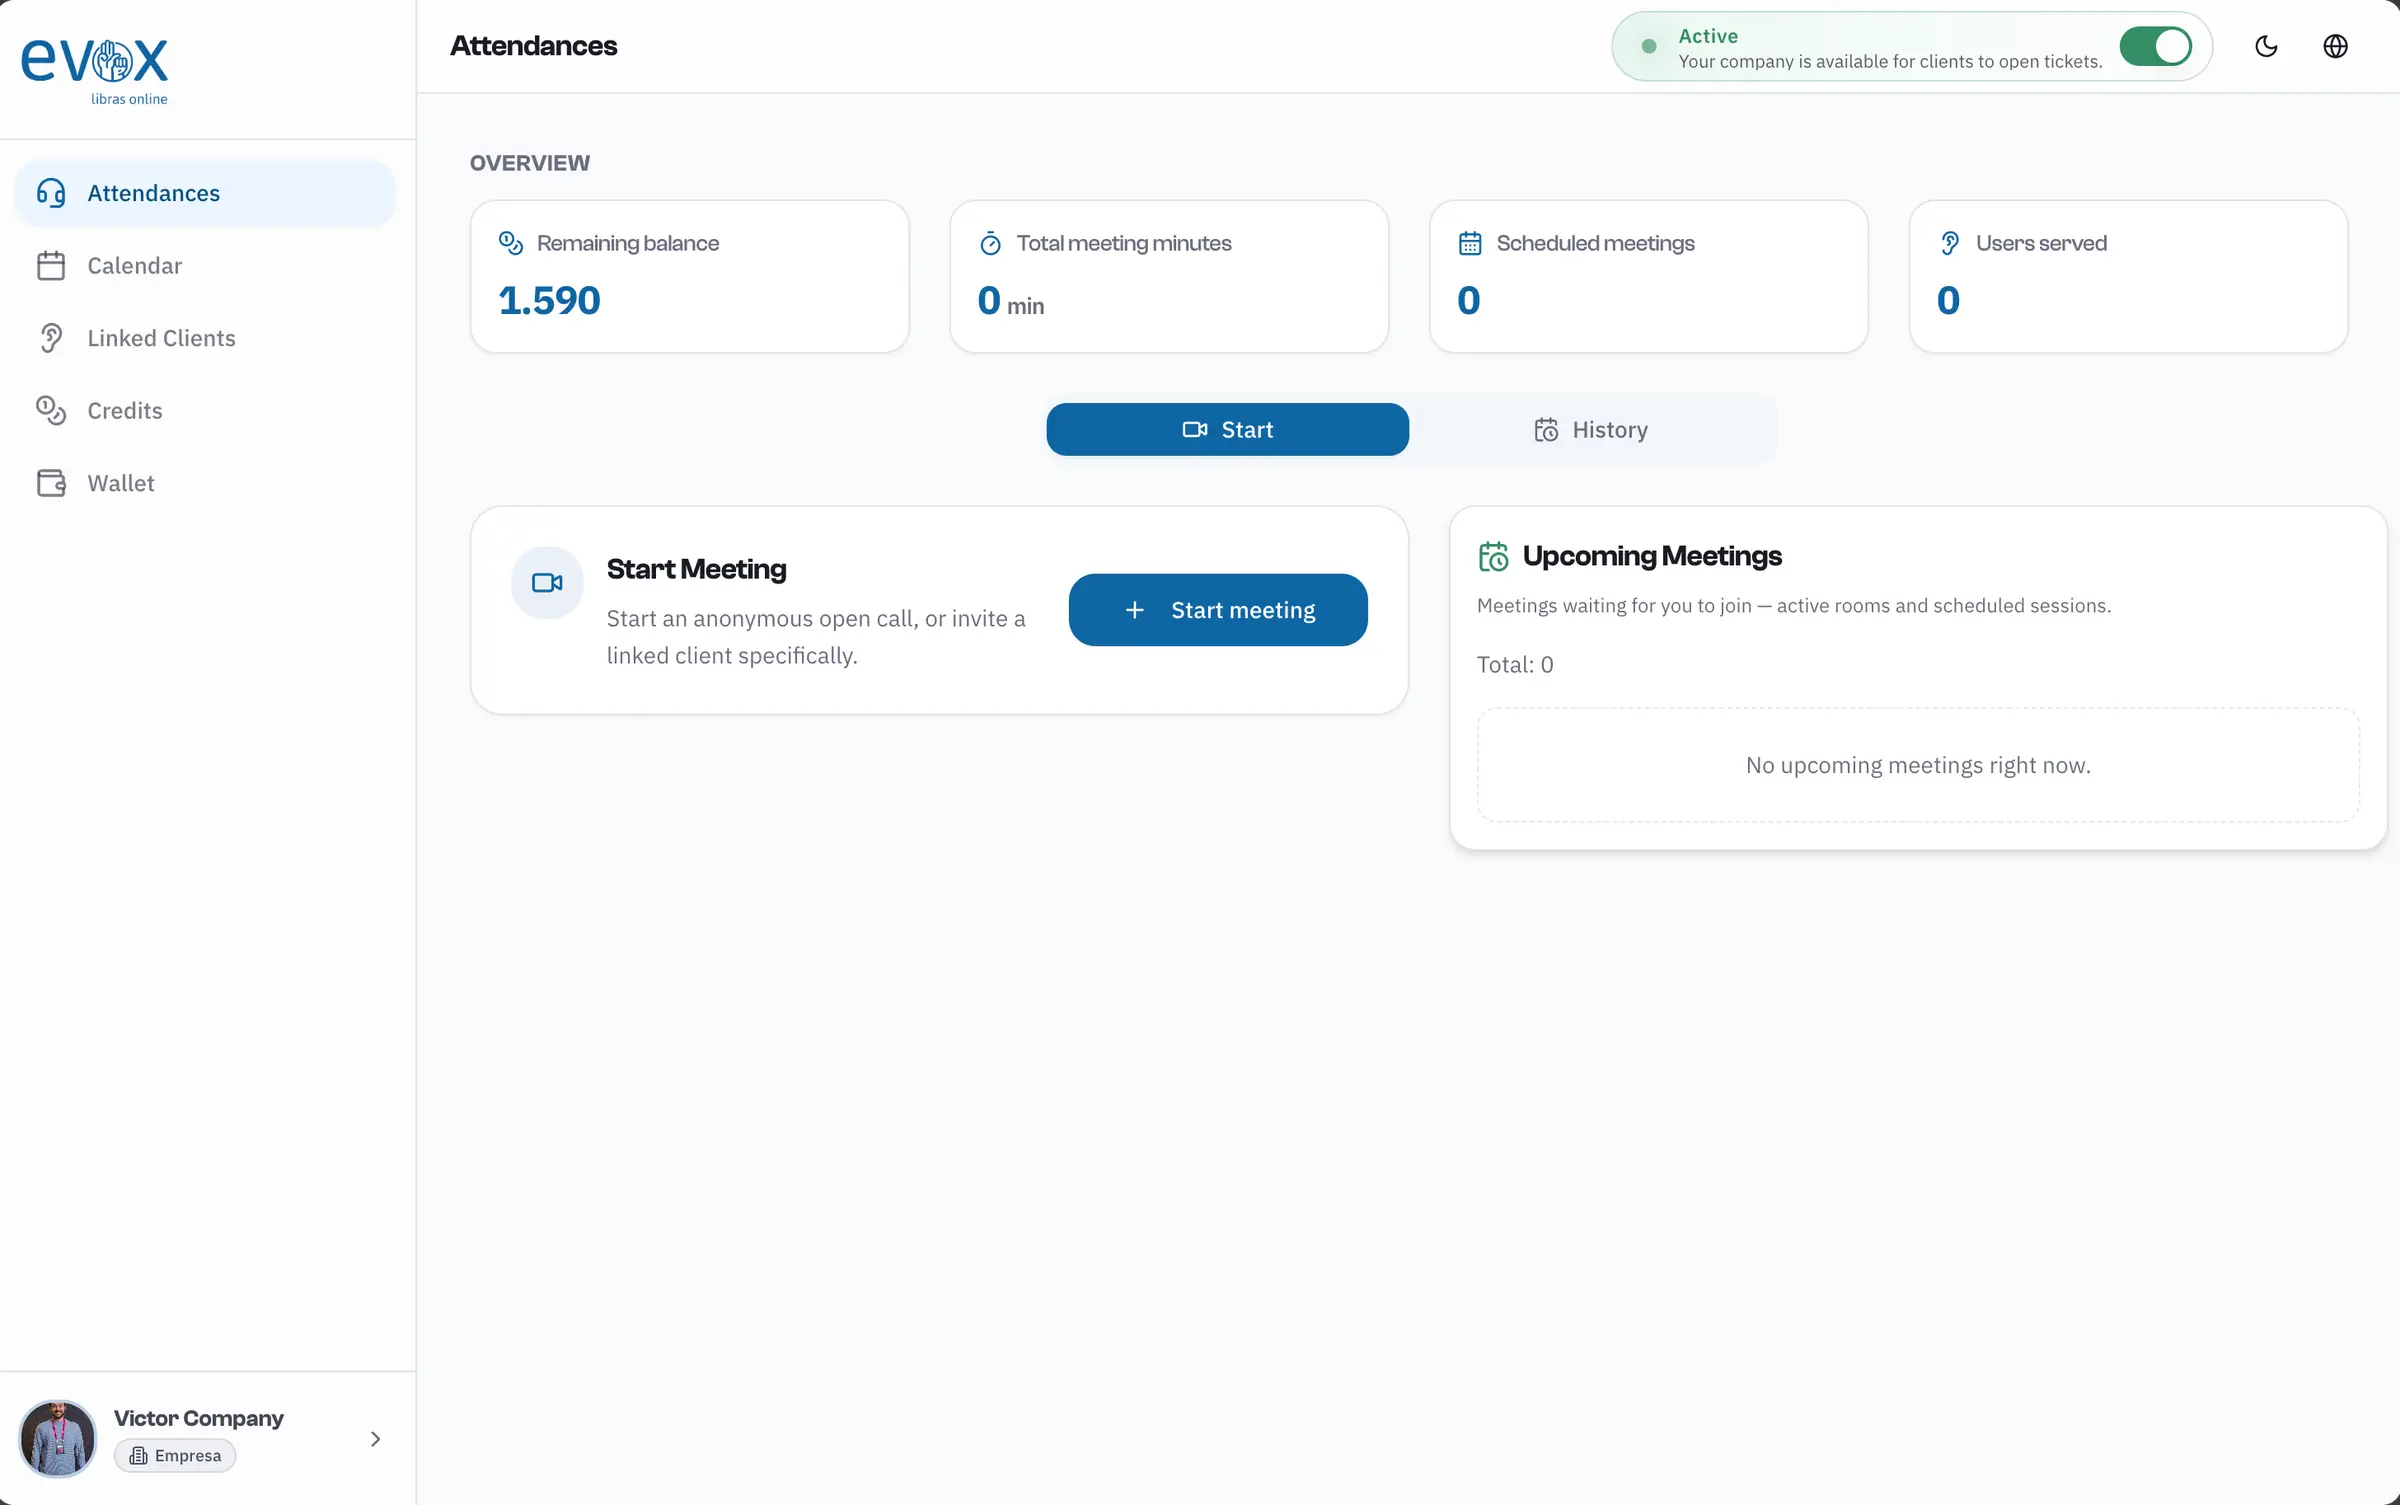Click No upcoming meetings right now message
Image resolution: width=2400 pixels, height=1505 pixels.
[1918, 765]
